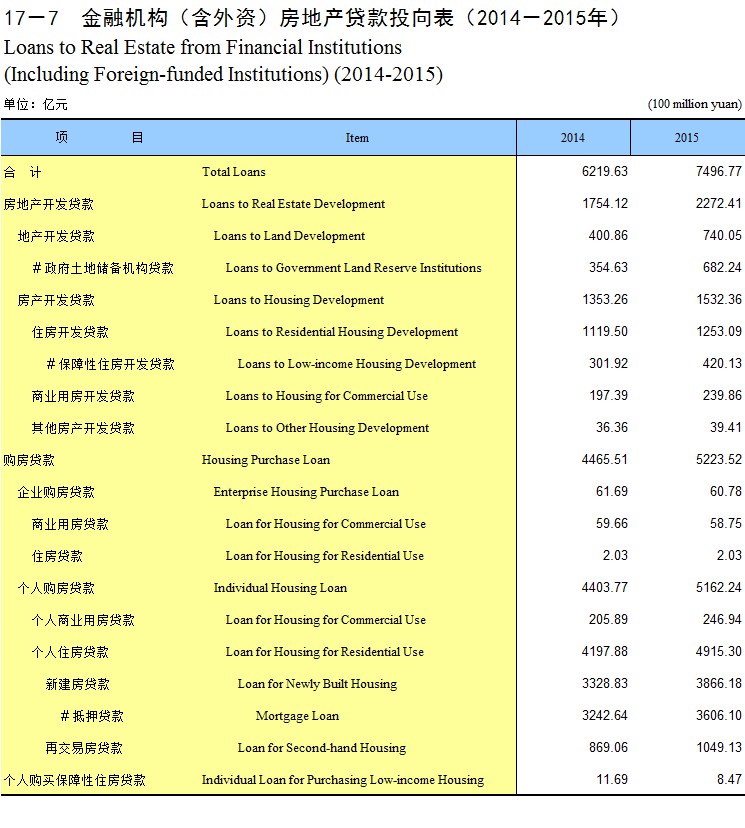The height and width of the screenshot is (828, 745).
Task: Select value 1532.36 in 2015 column
Action: click(719, 299)
